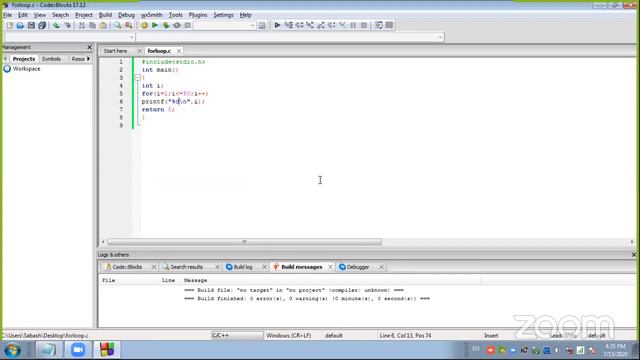Open the Search menu
The width and height of the screenshot is (640, 360).
60,15
